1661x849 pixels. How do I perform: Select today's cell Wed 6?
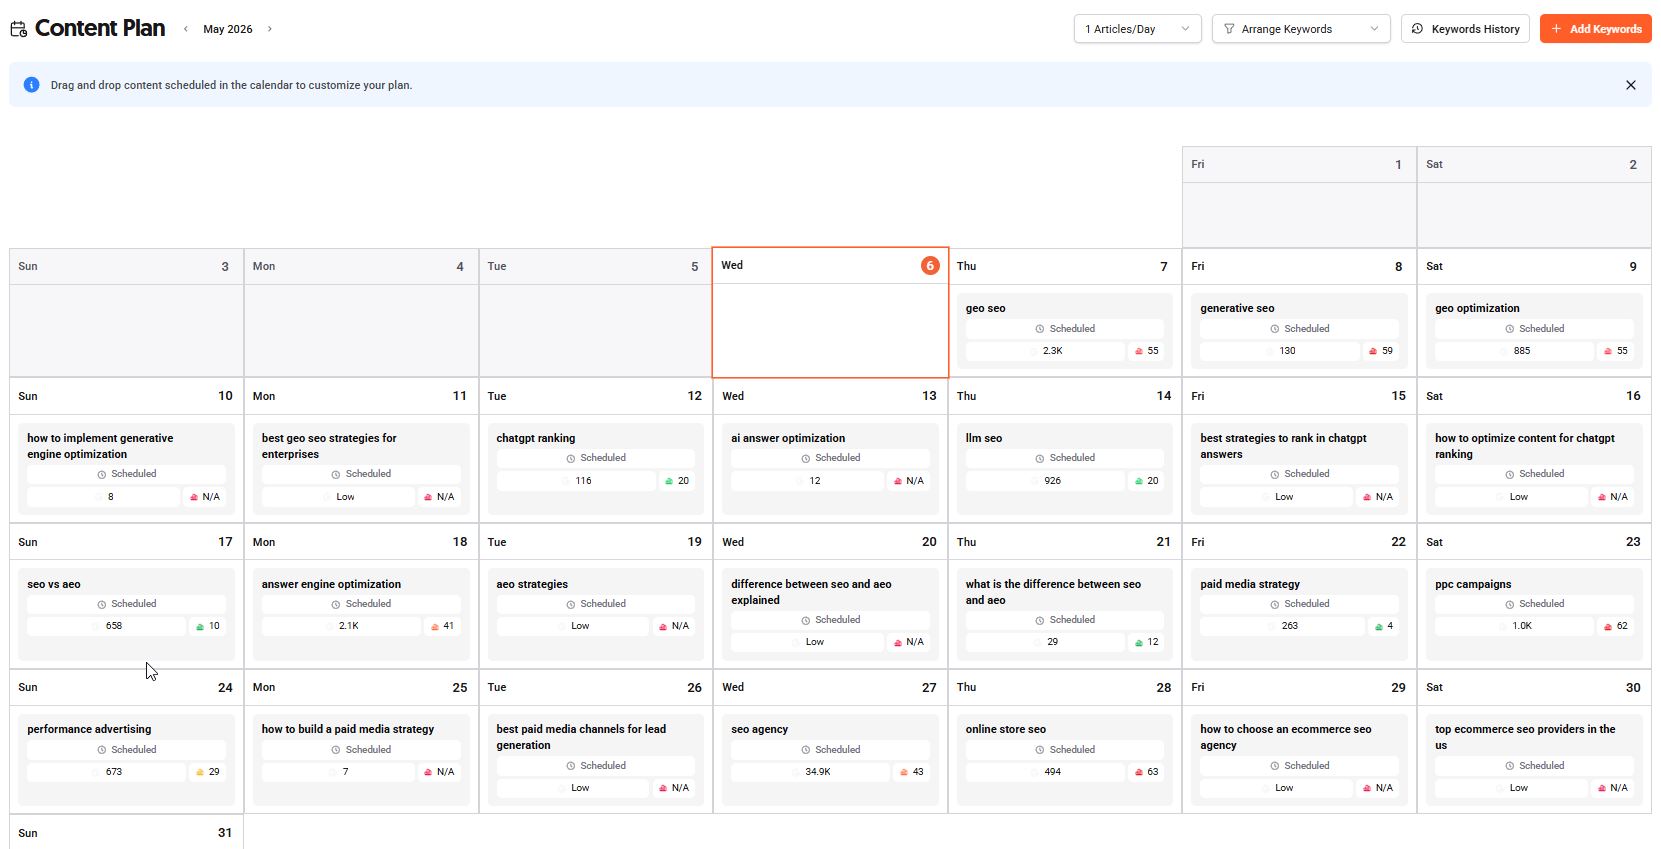[x=830, y=313]
